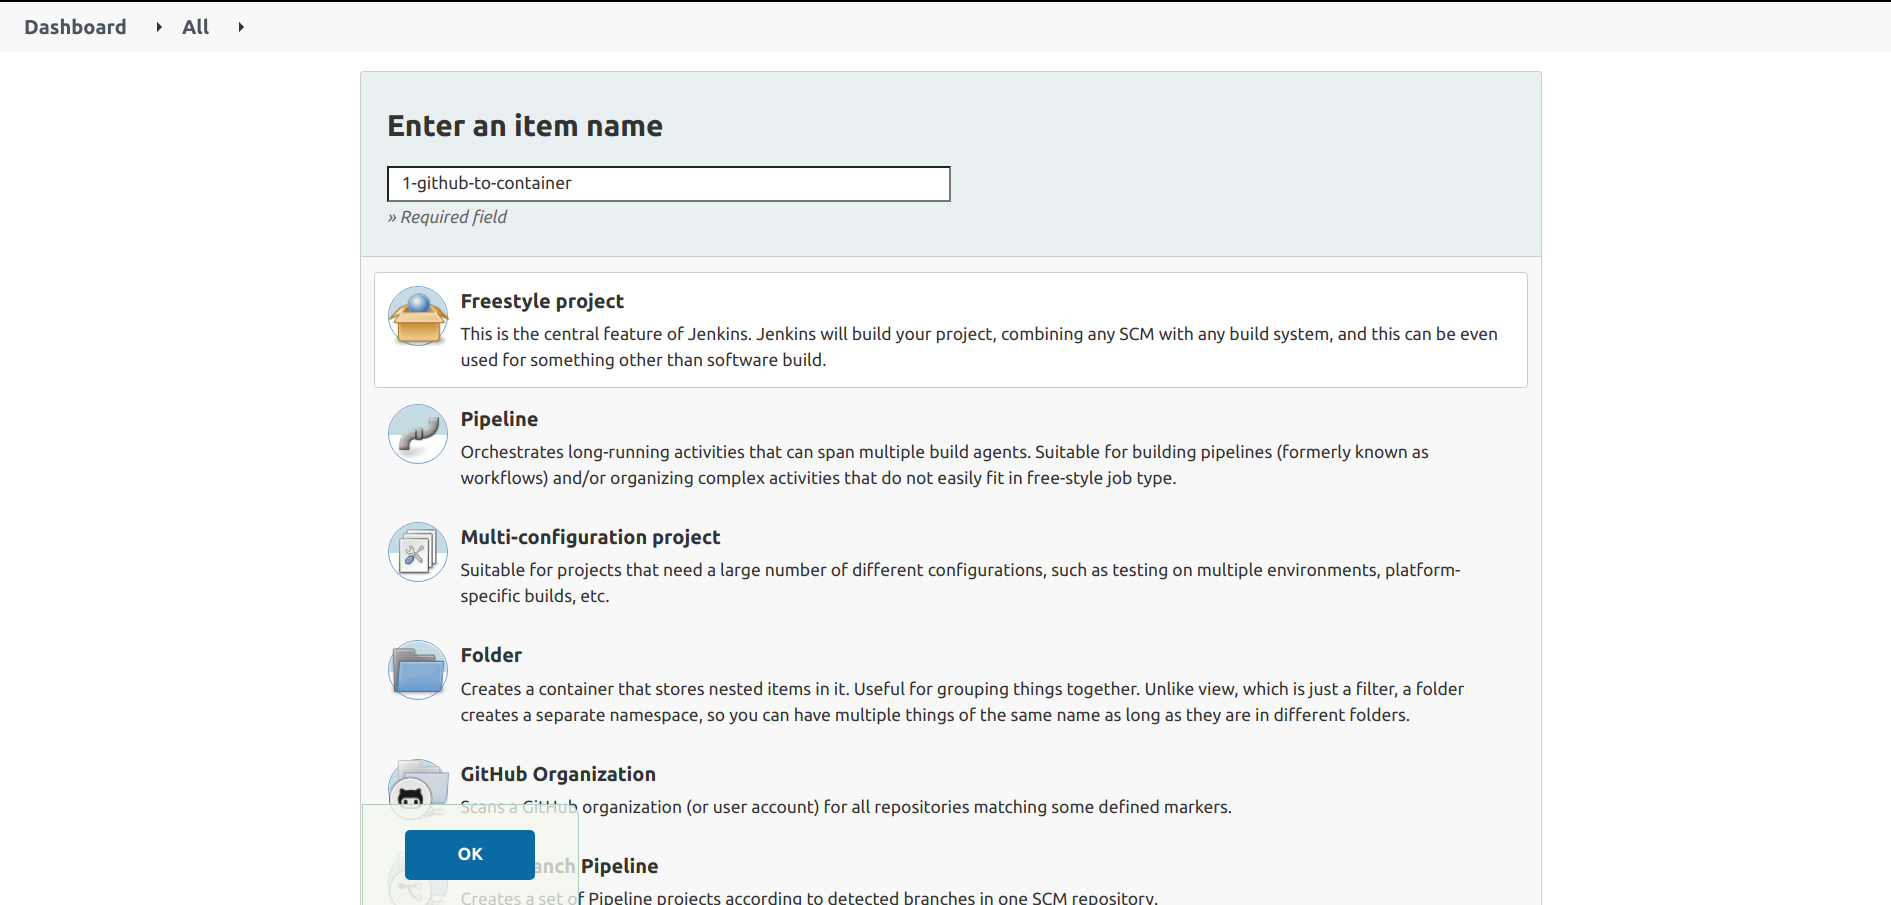Image resolution: width=1891 pixels, height=905 pixels.
Task: Select the Freestyle project title
Action: [542, 301]
